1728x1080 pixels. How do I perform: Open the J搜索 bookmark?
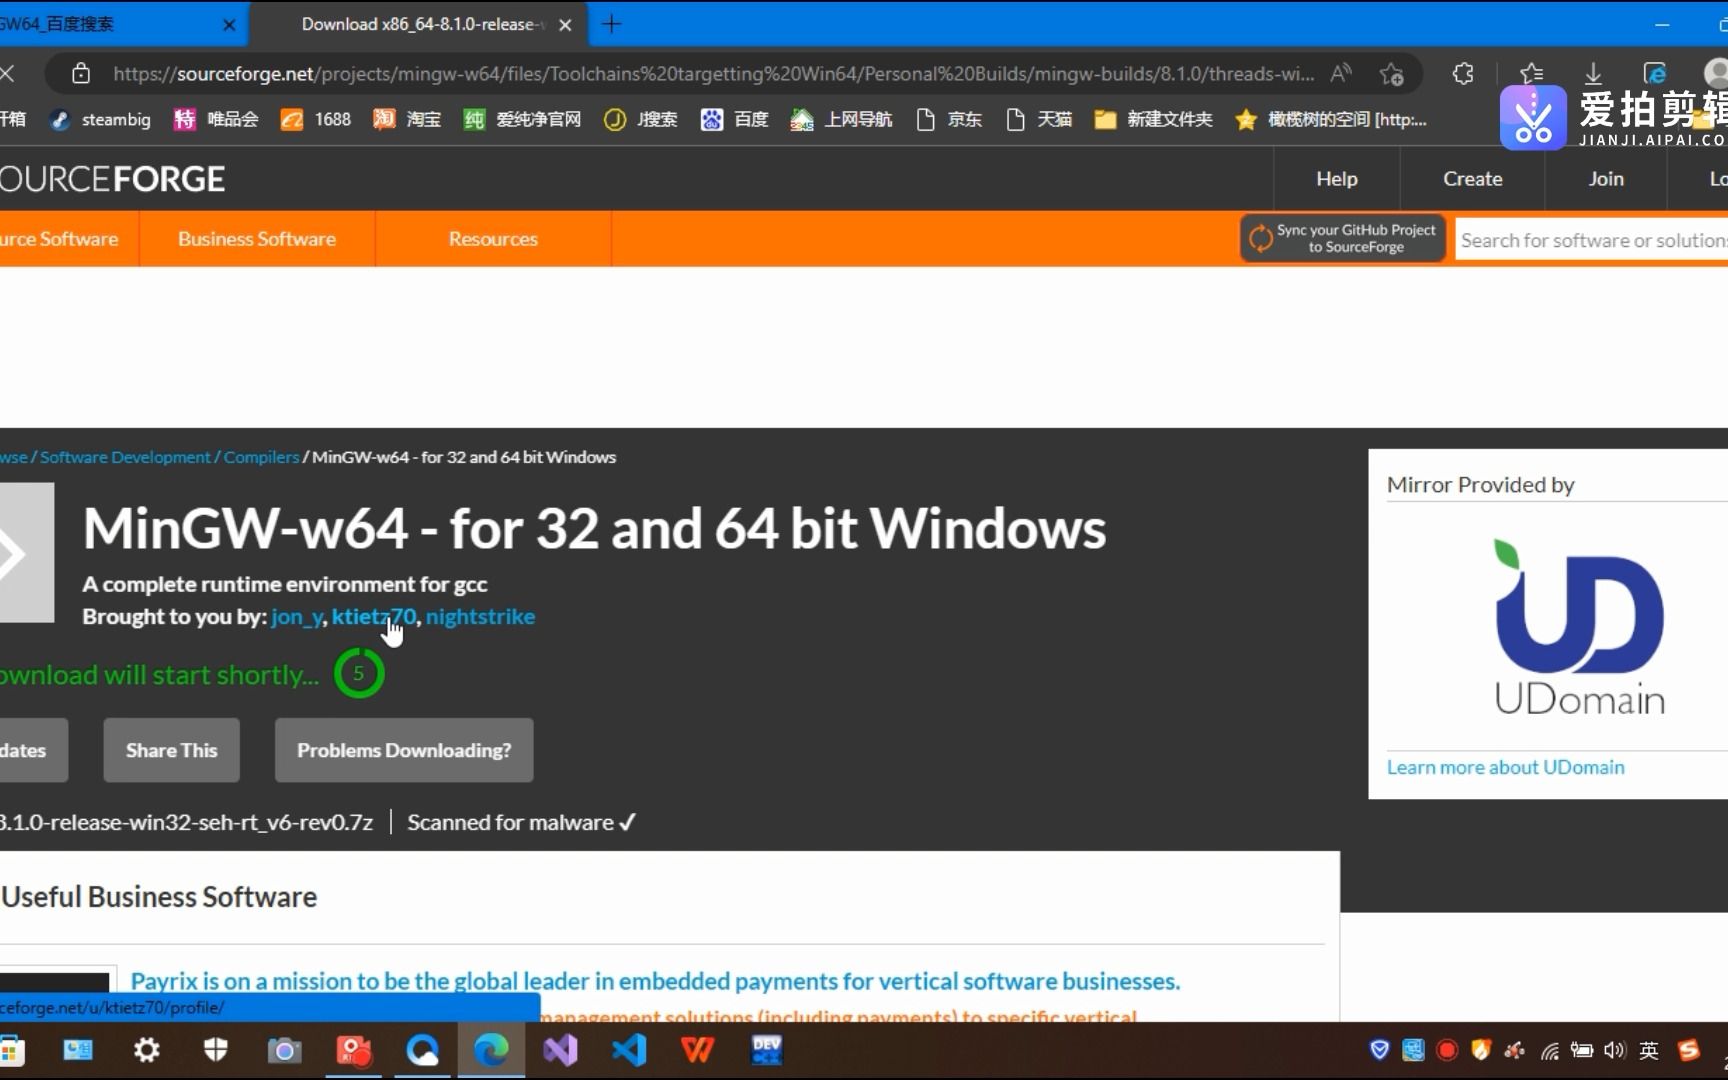click(641, 120)
